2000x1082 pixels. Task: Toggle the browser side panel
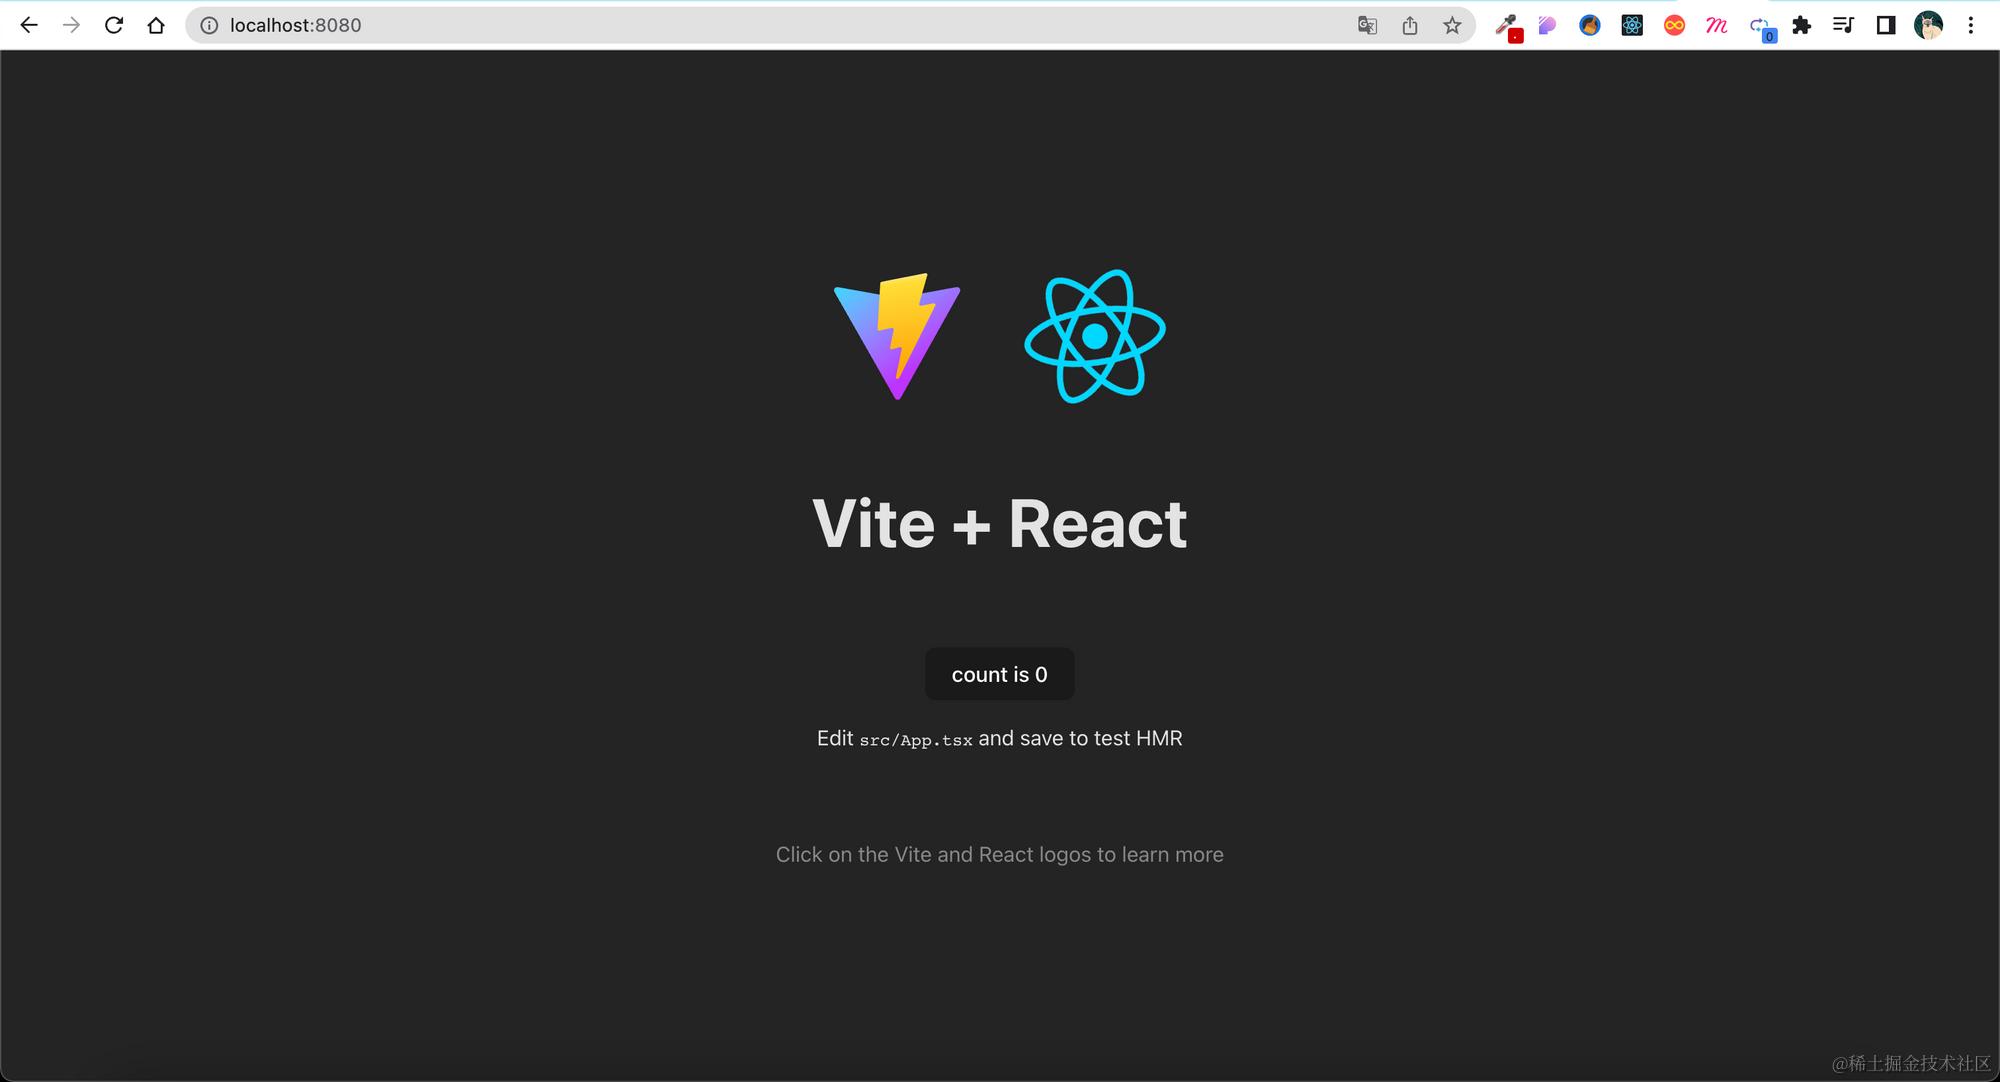point(1886,25)
